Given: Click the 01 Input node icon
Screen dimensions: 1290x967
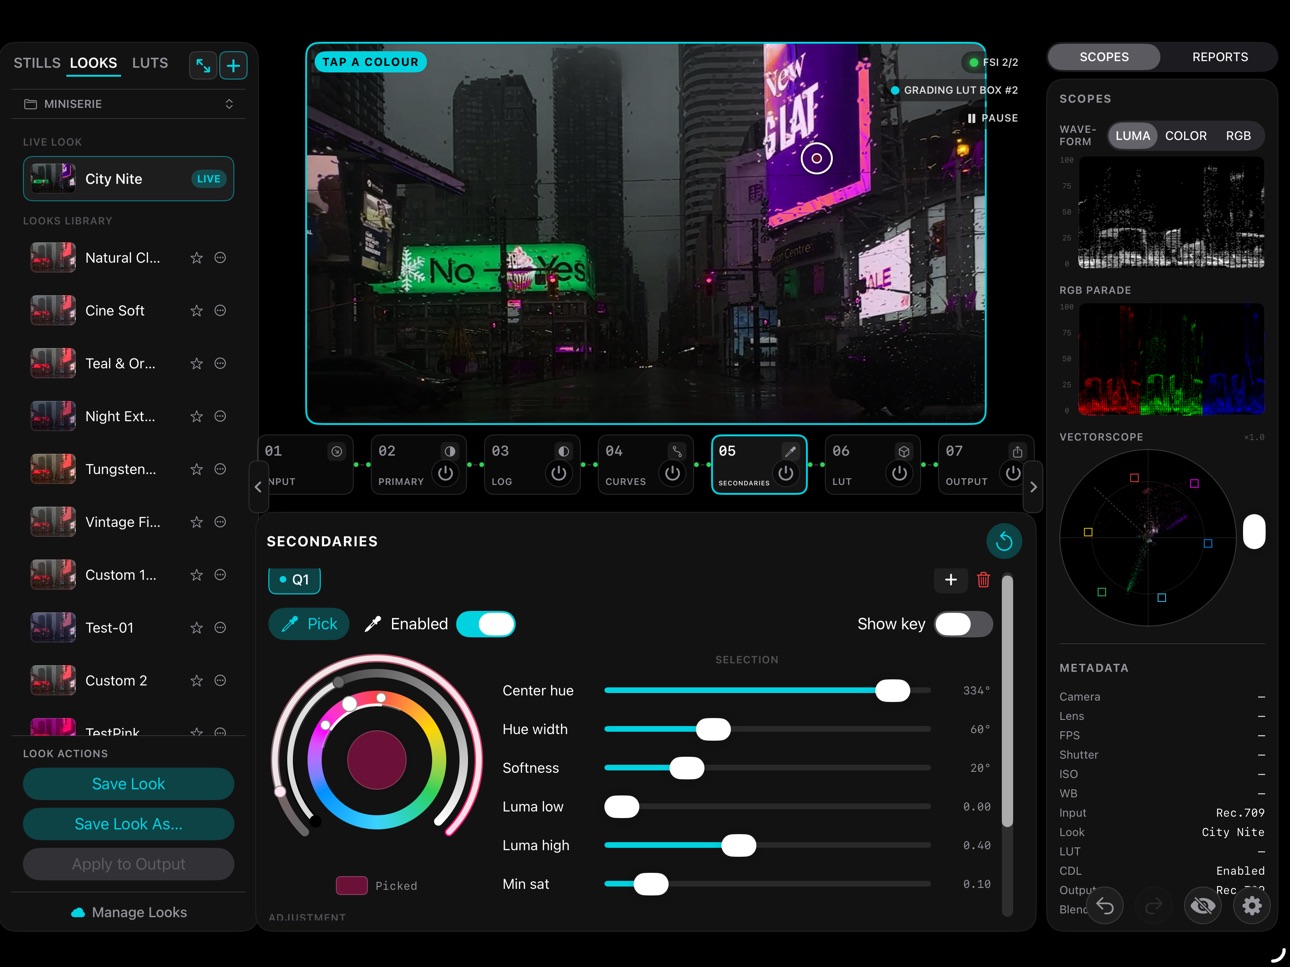Looking at the screenshot, I should (337, 452).
